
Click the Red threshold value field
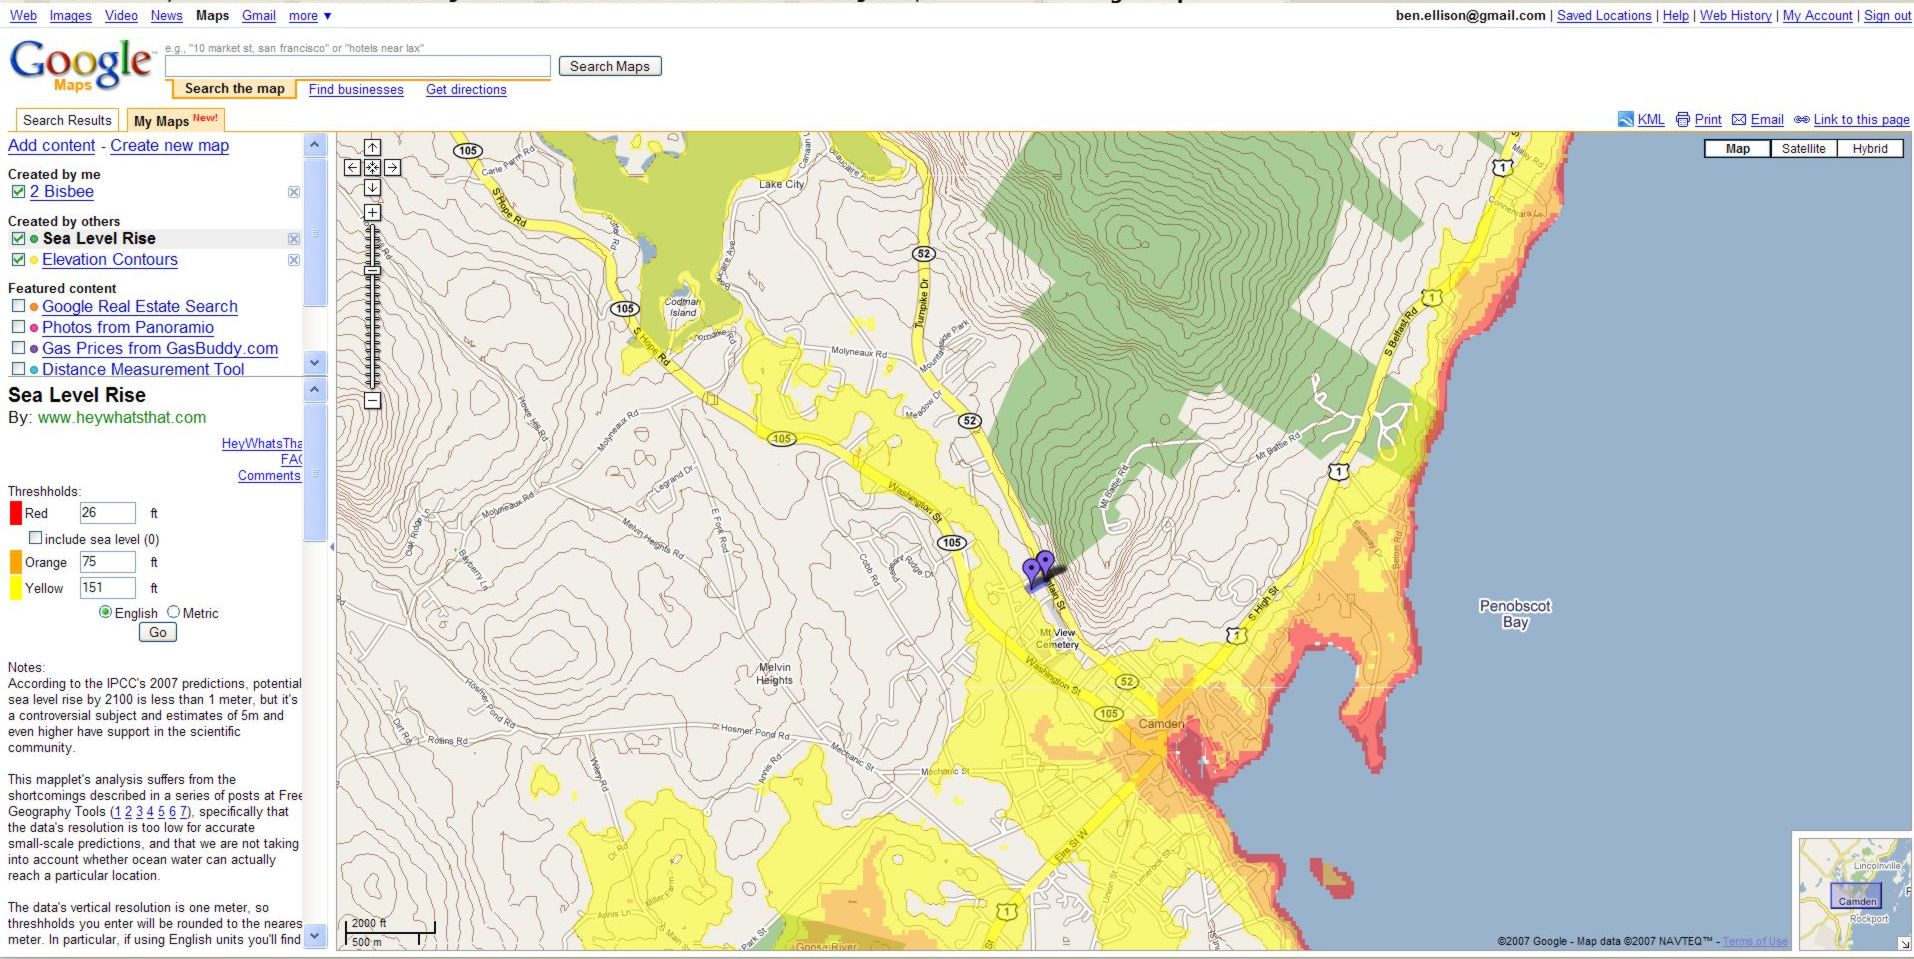point(107,513)
